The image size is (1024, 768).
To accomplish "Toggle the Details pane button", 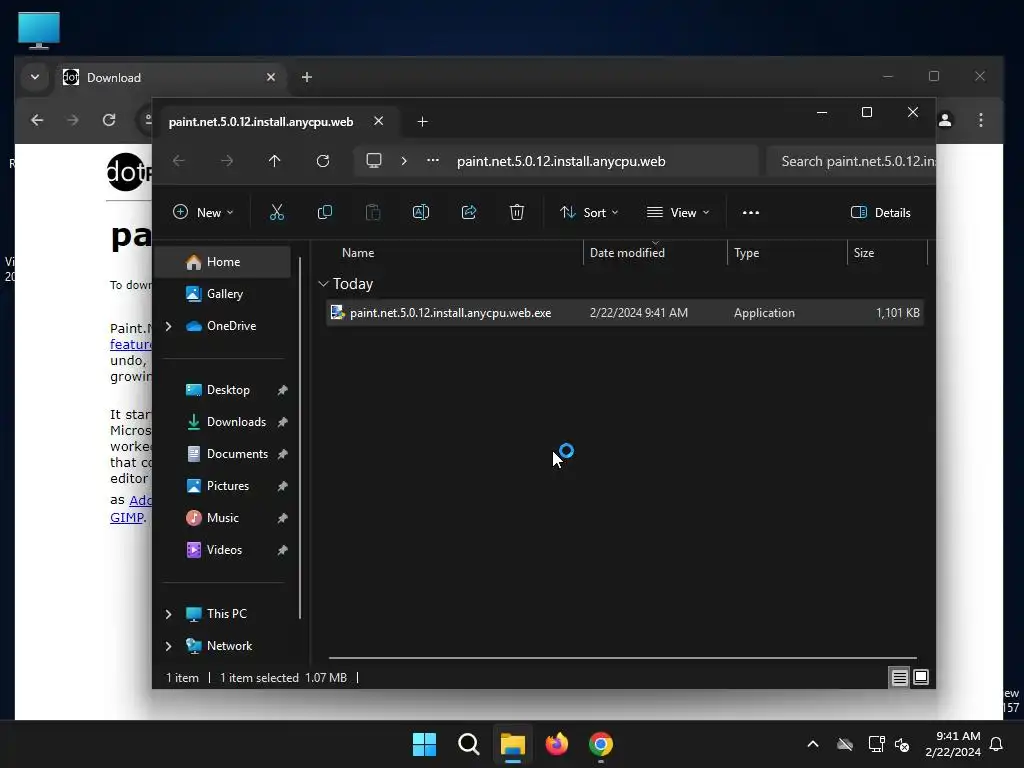I will coord(880,212).
